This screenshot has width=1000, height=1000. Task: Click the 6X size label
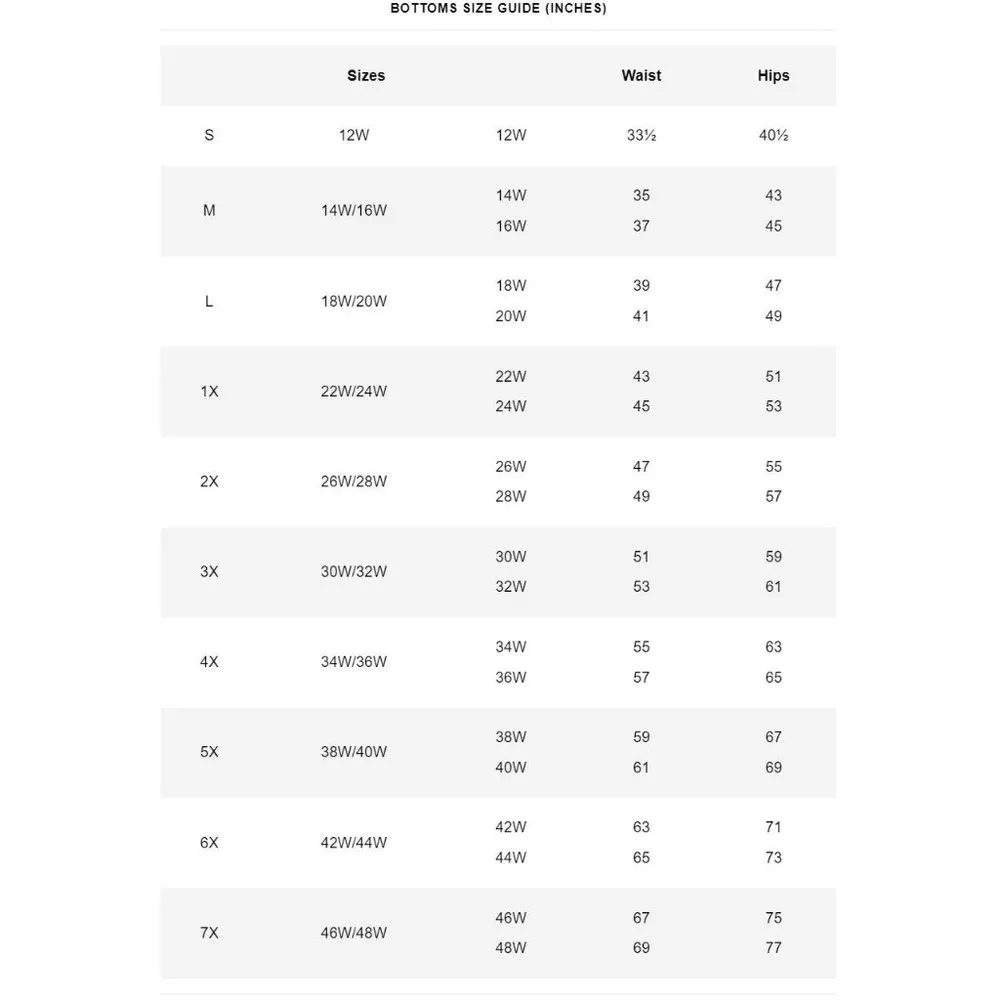click(209, 843)
